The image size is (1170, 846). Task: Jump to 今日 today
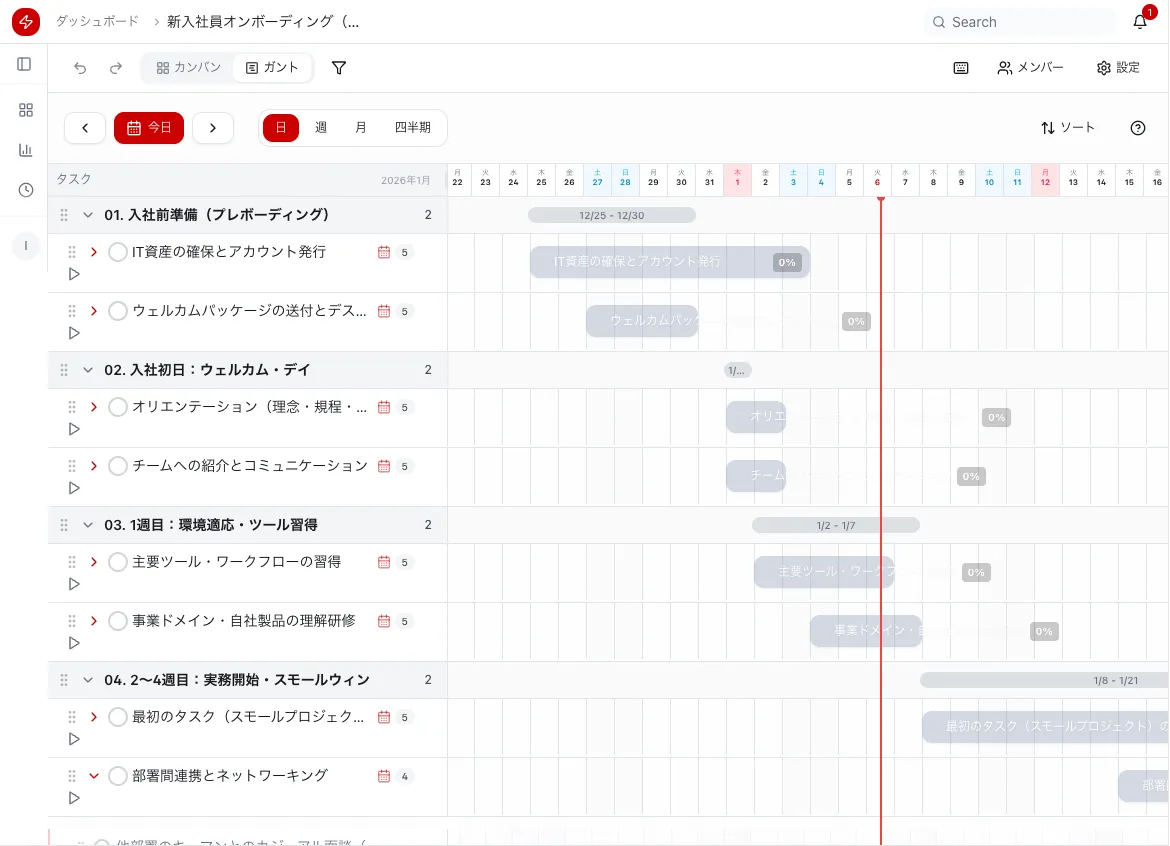(149, 128)
